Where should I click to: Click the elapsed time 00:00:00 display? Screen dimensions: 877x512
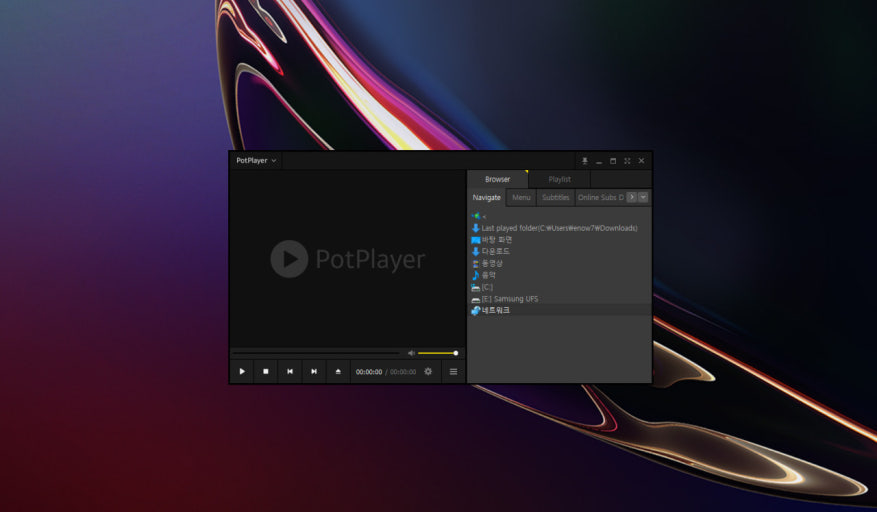369,372
